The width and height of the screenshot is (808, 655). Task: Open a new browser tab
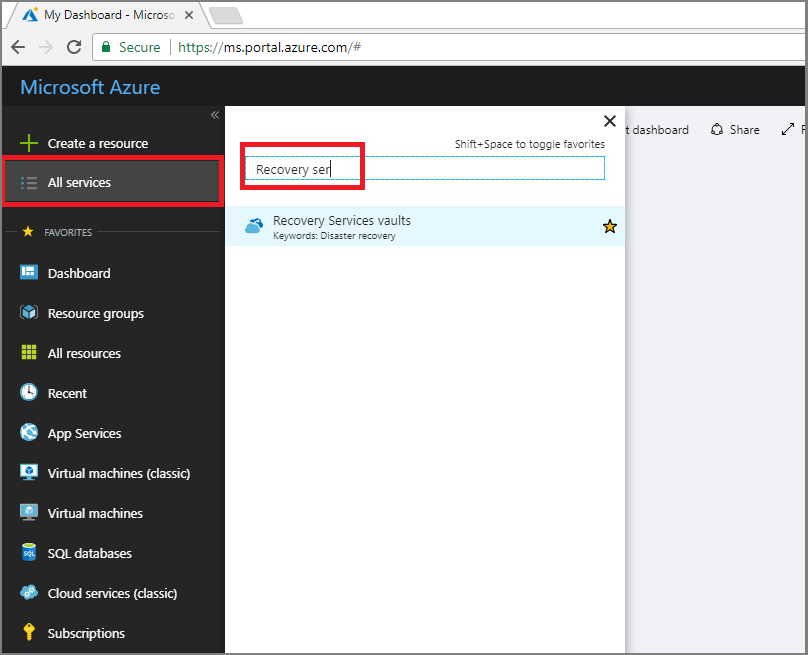pos(225,15)
